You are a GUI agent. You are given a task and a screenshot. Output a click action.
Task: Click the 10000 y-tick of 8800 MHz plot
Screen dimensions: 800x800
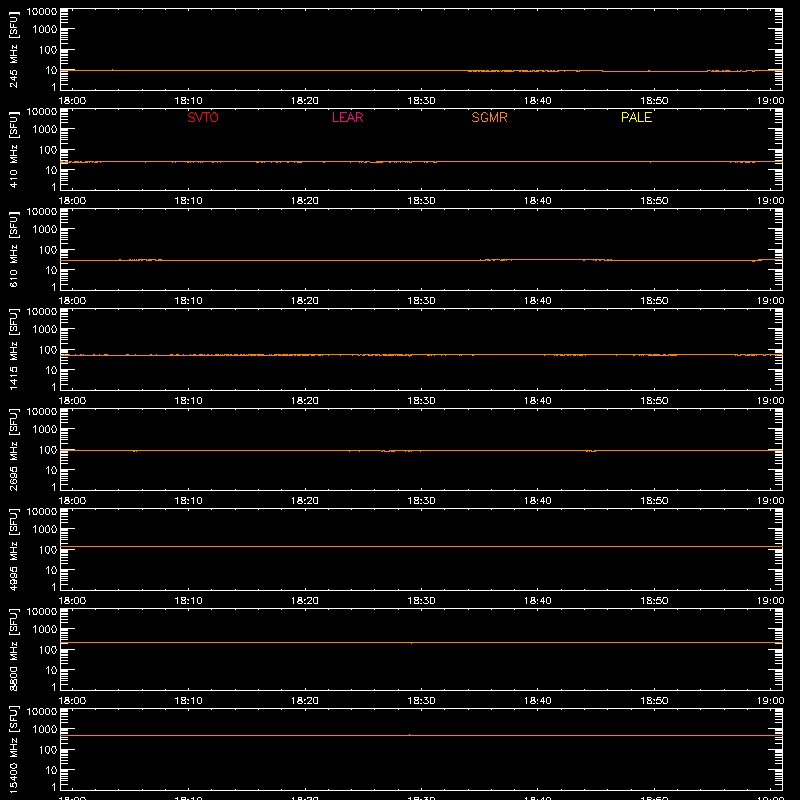pos(42,612)
